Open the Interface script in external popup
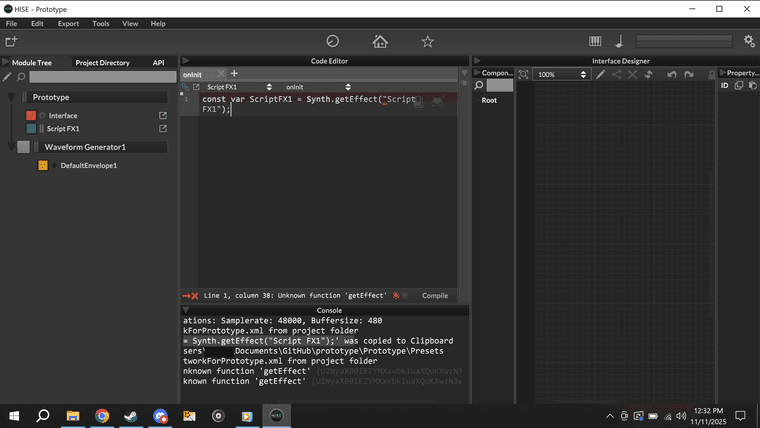Viewport: 760px width, 428px height. [x=163, y=115]
